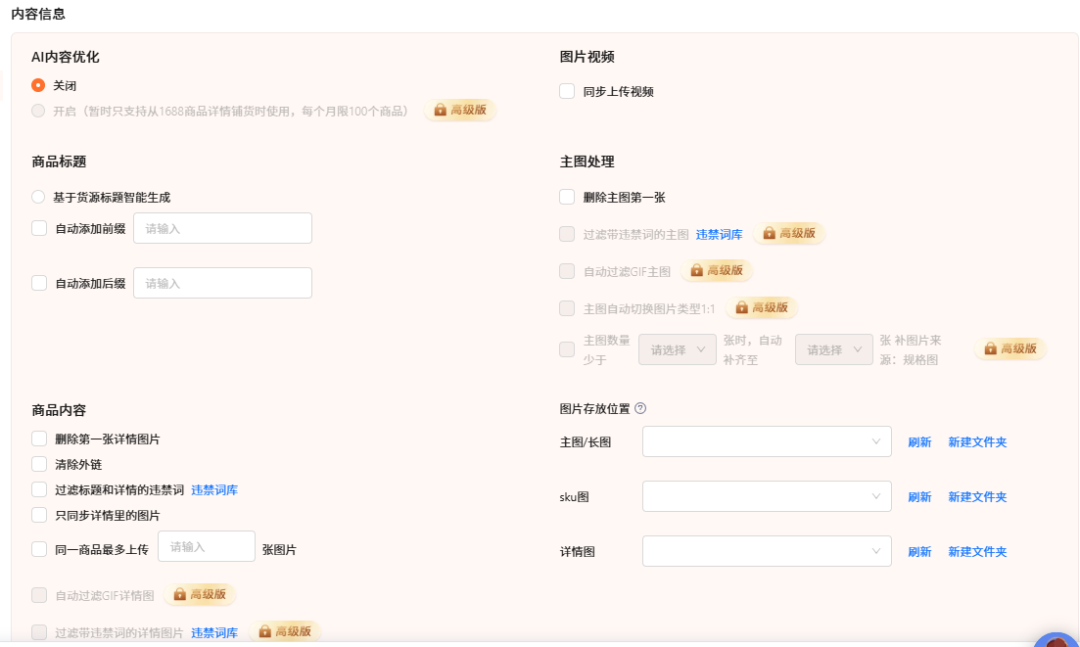This screenshot has width=1080, height=647.
Task: Select 基于货源标题智能生成 radio option
Action: click(x=39, y=197)
